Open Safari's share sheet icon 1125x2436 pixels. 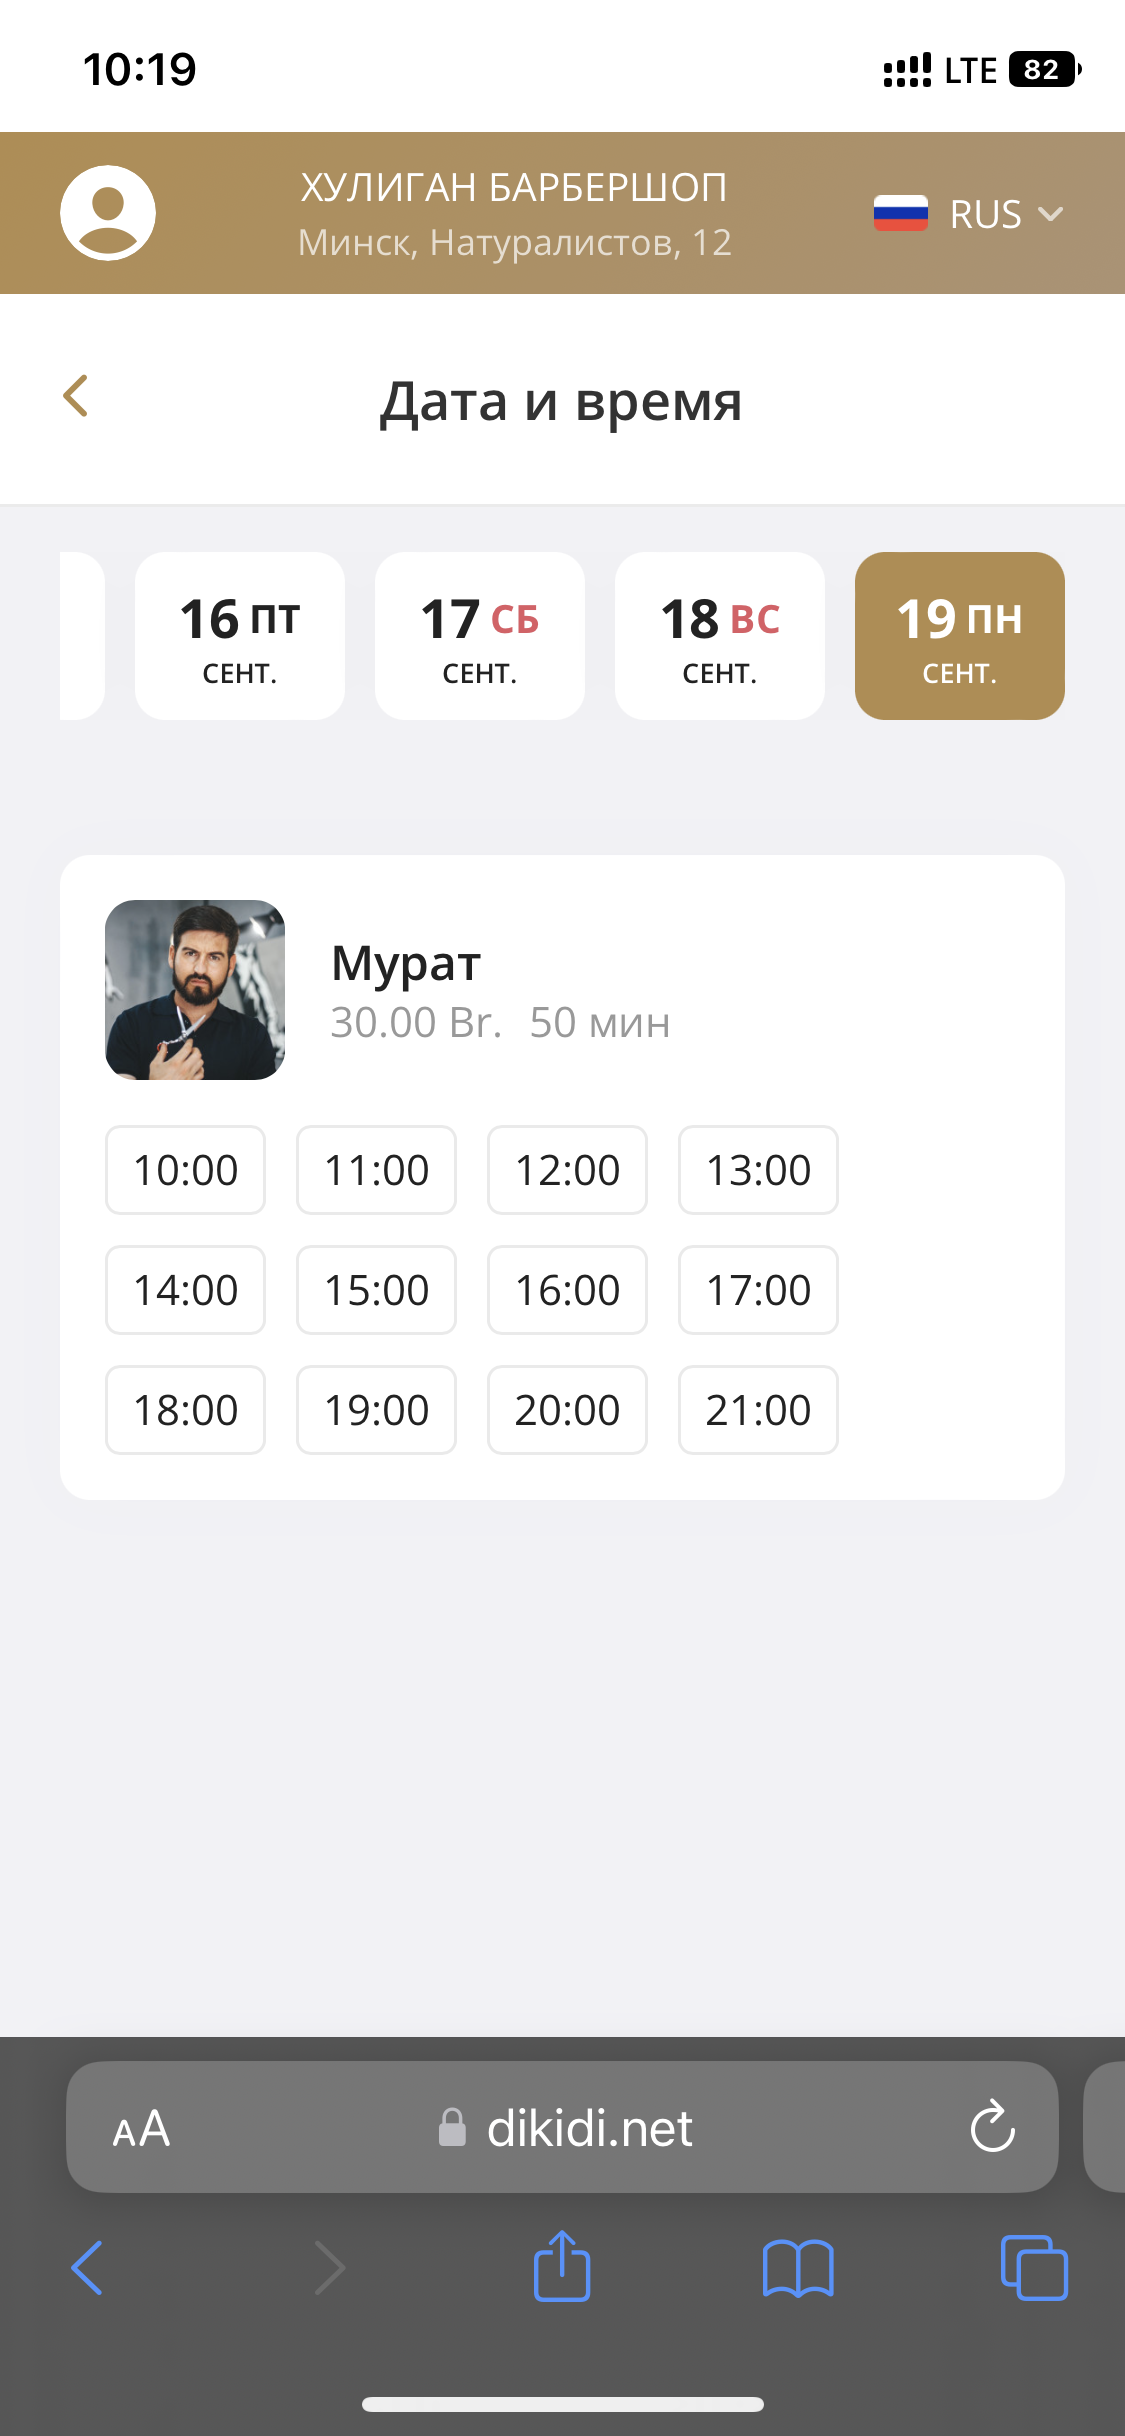562,2267
